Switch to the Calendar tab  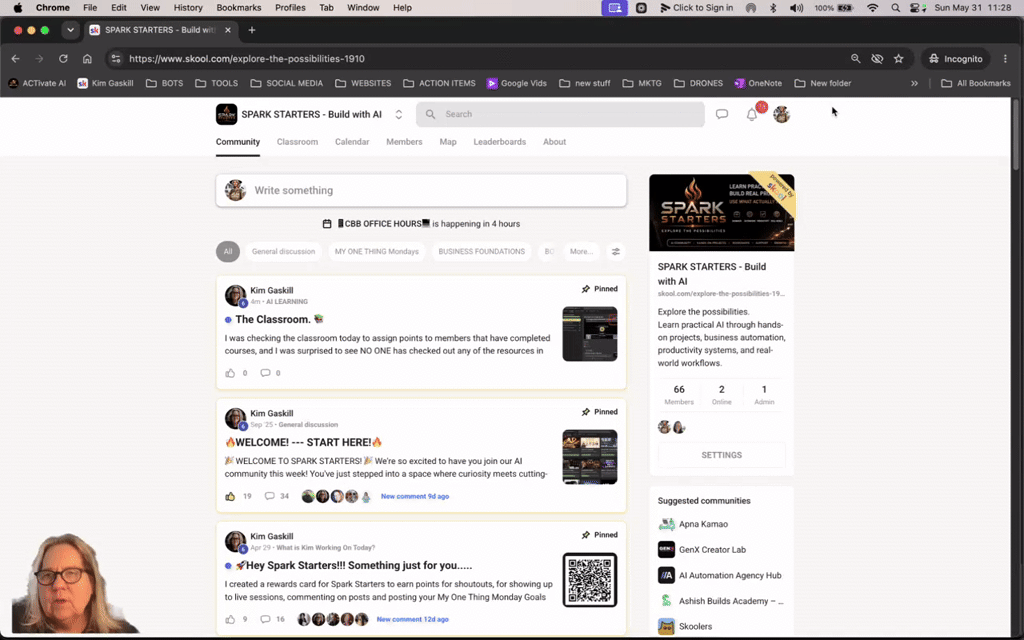coord(352,142)
